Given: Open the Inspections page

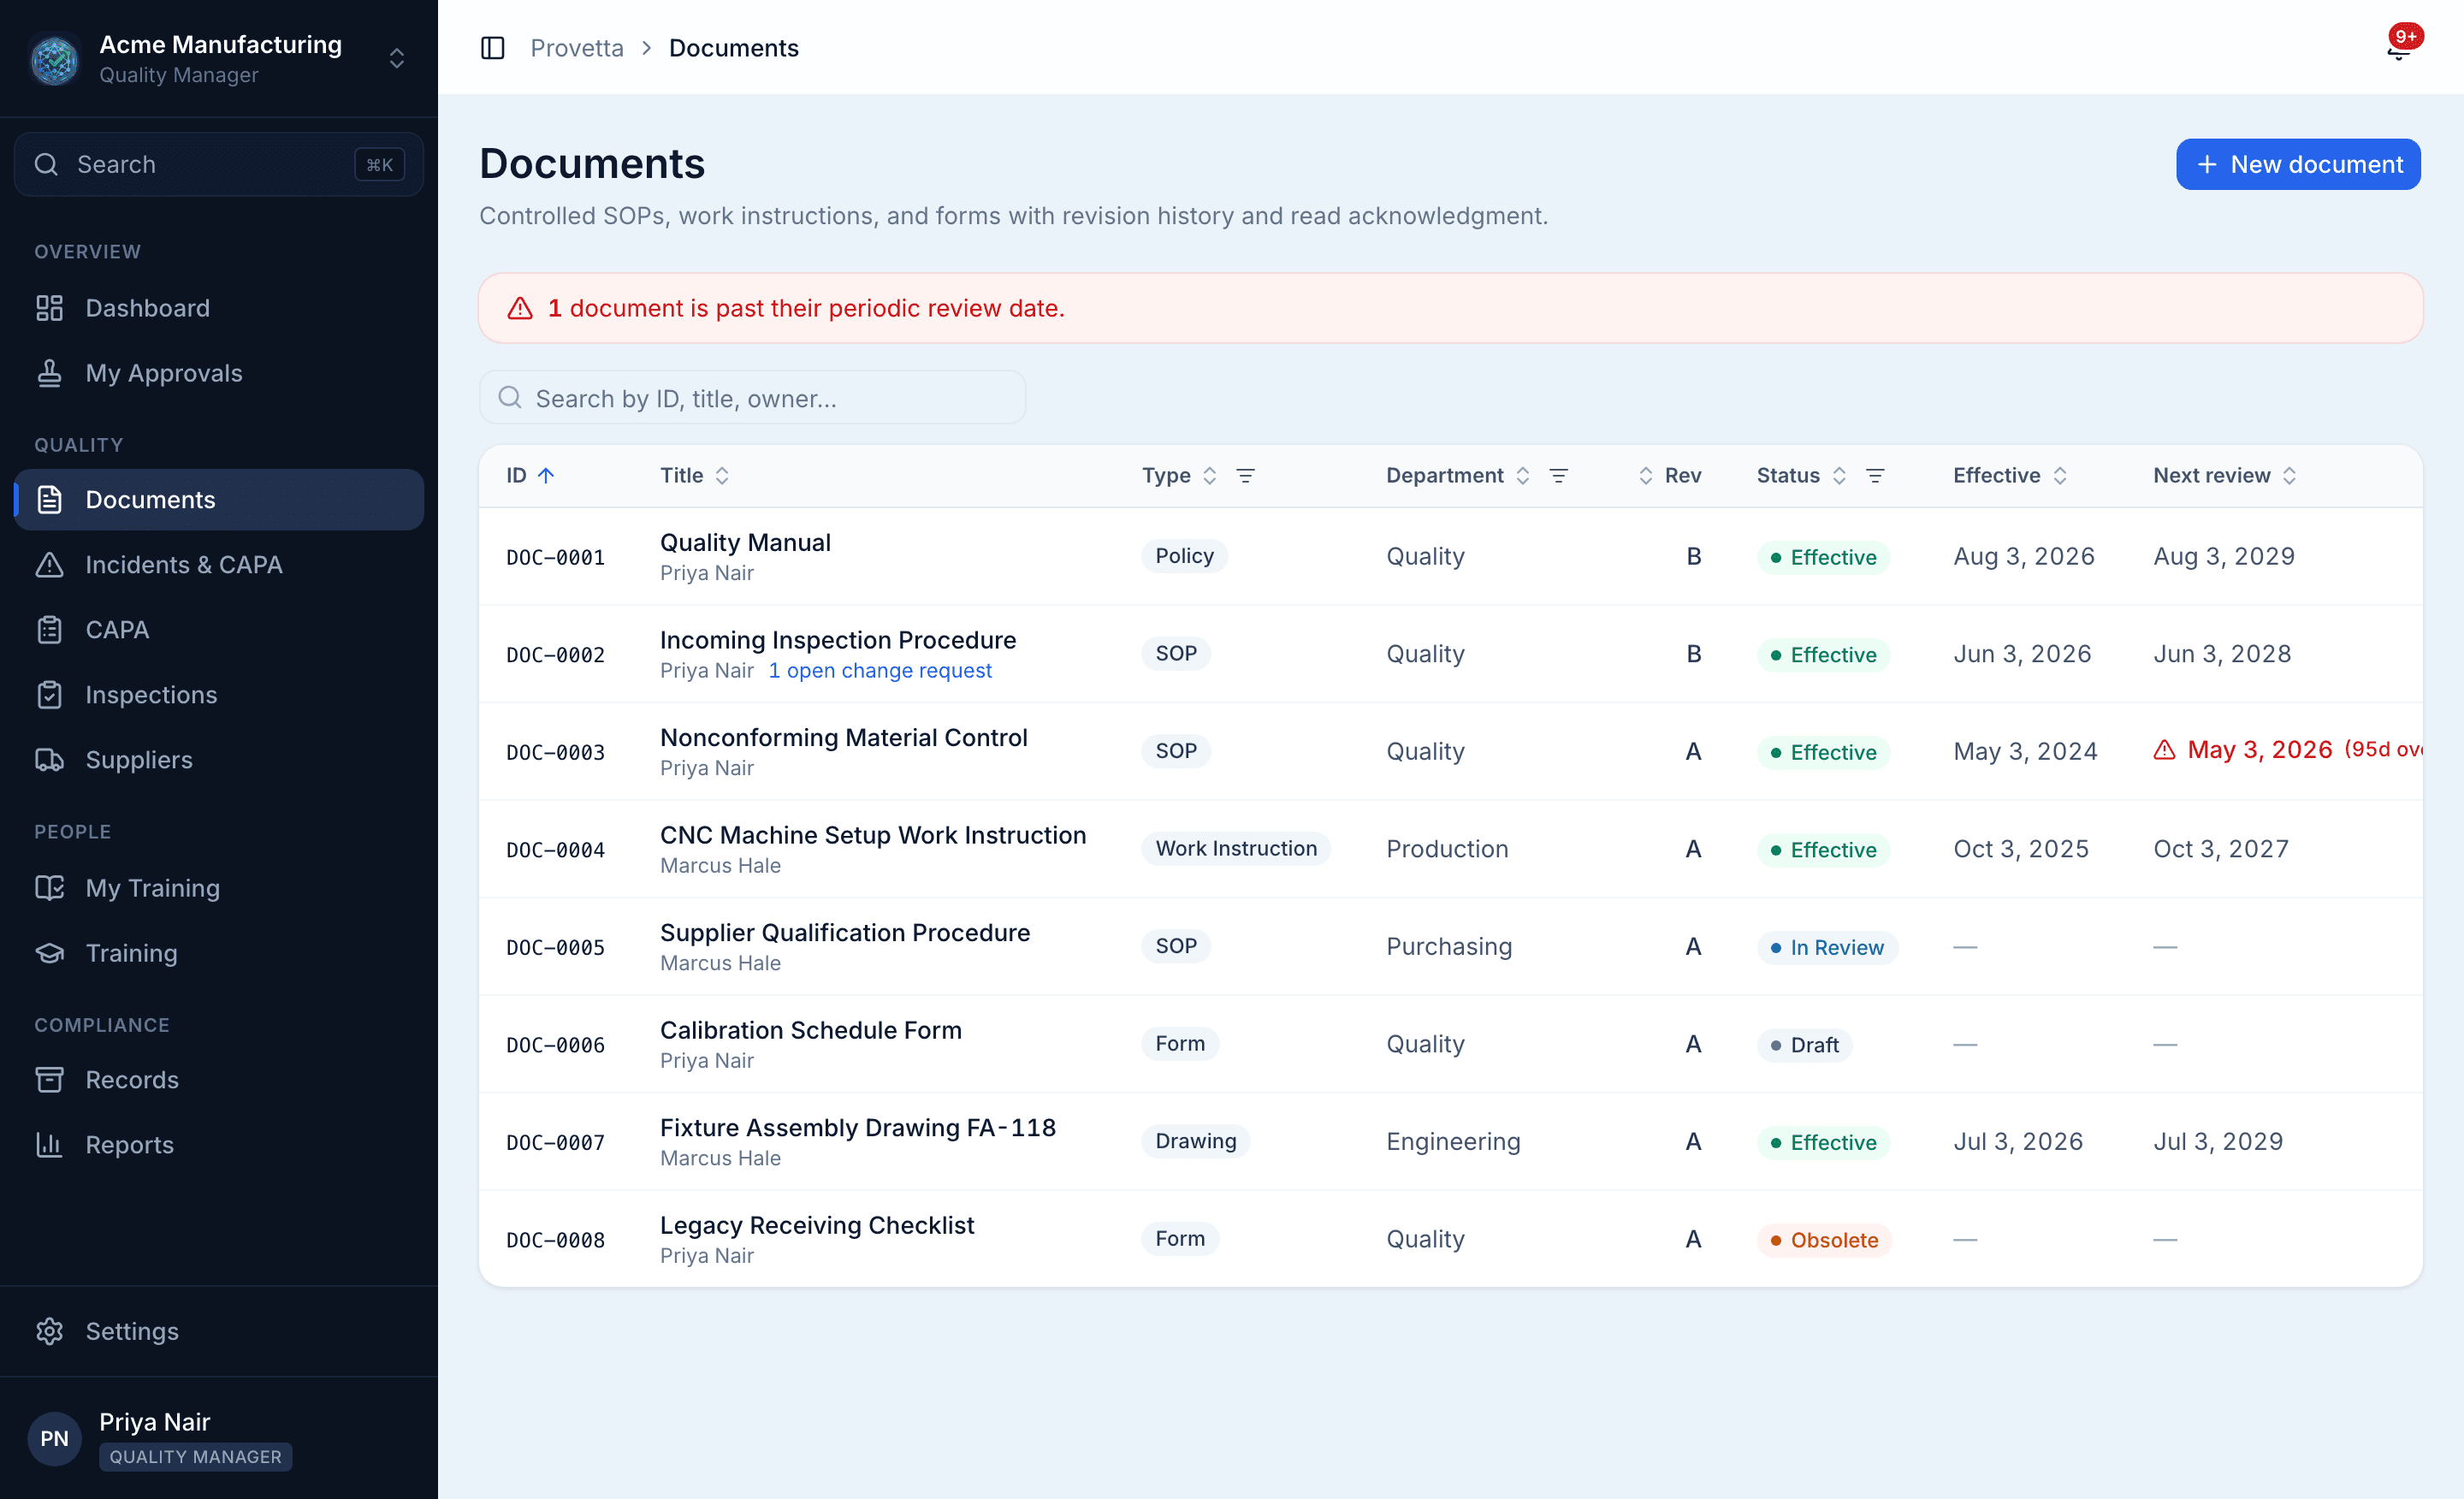Looking at the screenshot, I should pyautogui.click(x=219, y=695).
